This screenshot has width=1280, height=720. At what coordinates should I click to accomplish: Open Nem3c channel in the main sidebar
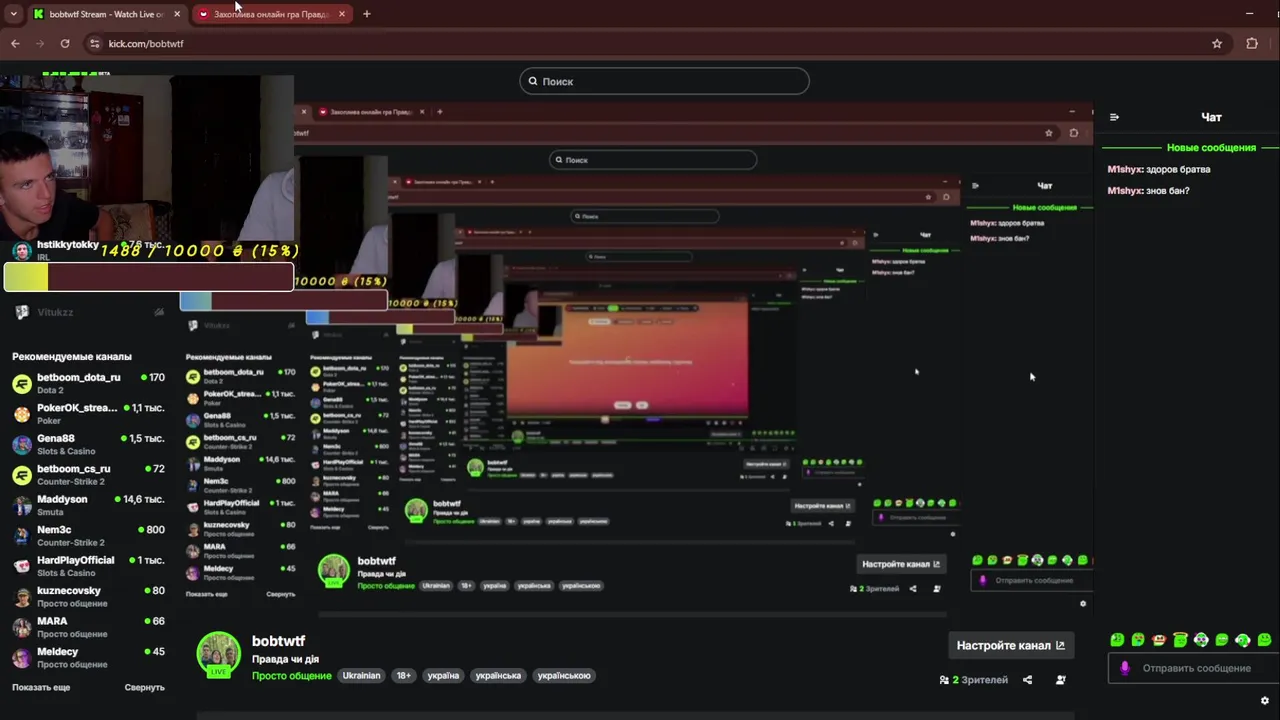[x=88, y=536]
